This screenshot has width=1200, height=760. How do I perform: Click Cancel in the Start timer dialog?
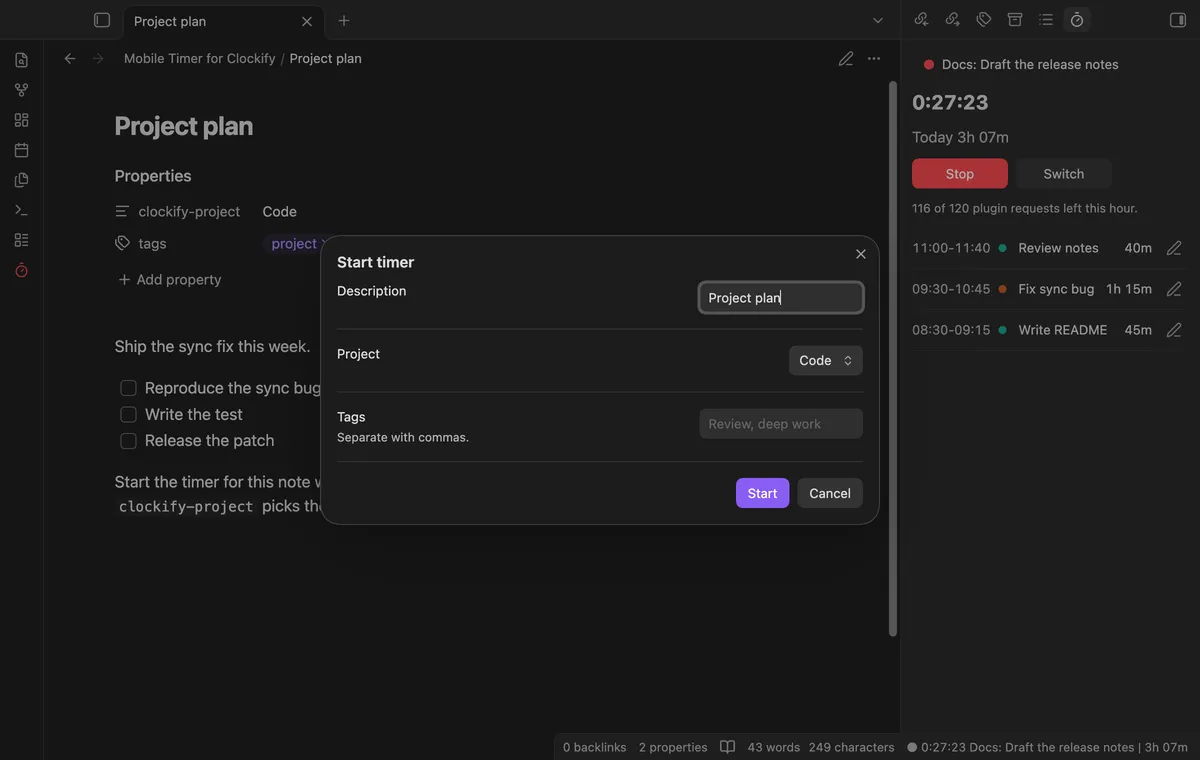click(830, 493)
